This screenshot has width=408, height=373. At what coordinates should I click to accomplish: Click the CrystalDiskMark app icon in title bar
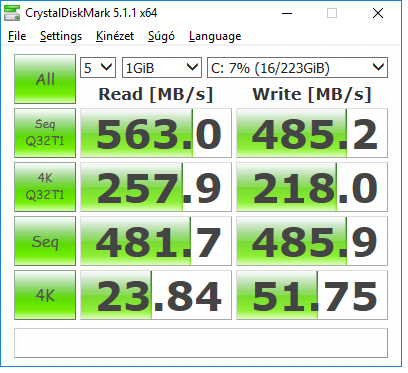click(x=12, y=13)
